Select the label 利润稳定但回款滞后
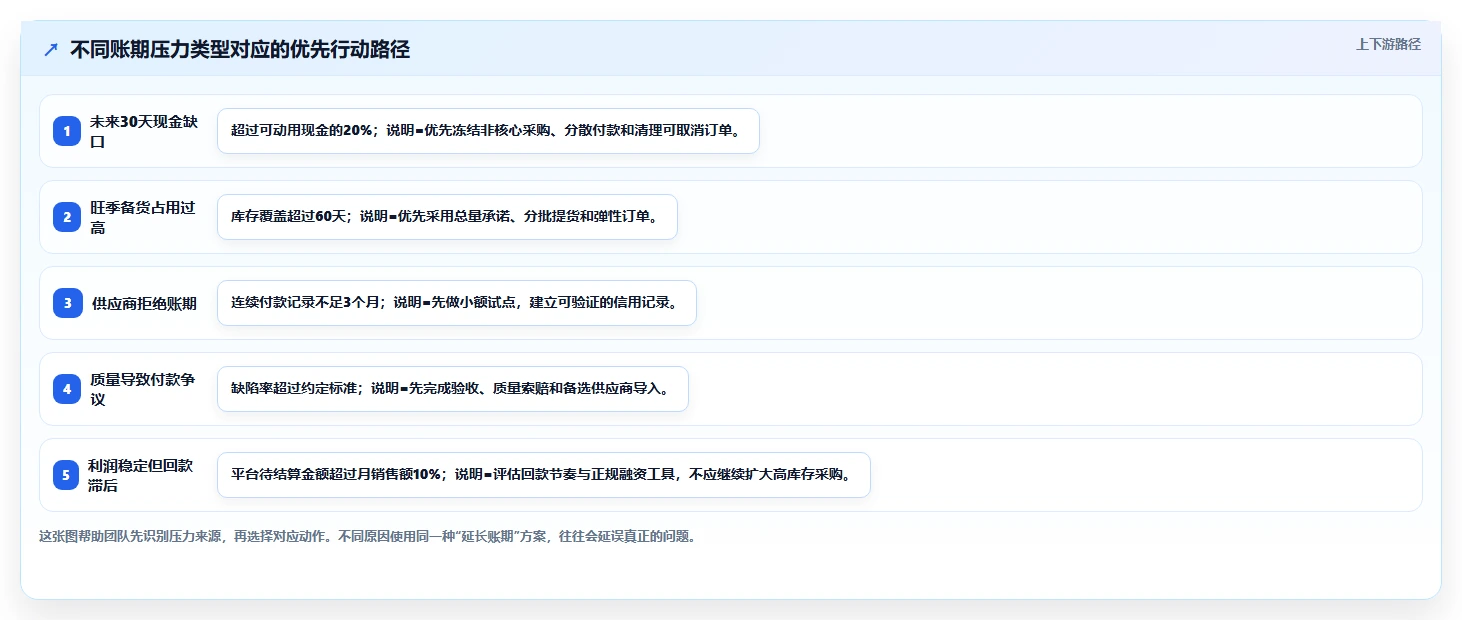Screen dimensions: 1462x620 (142, 475)
